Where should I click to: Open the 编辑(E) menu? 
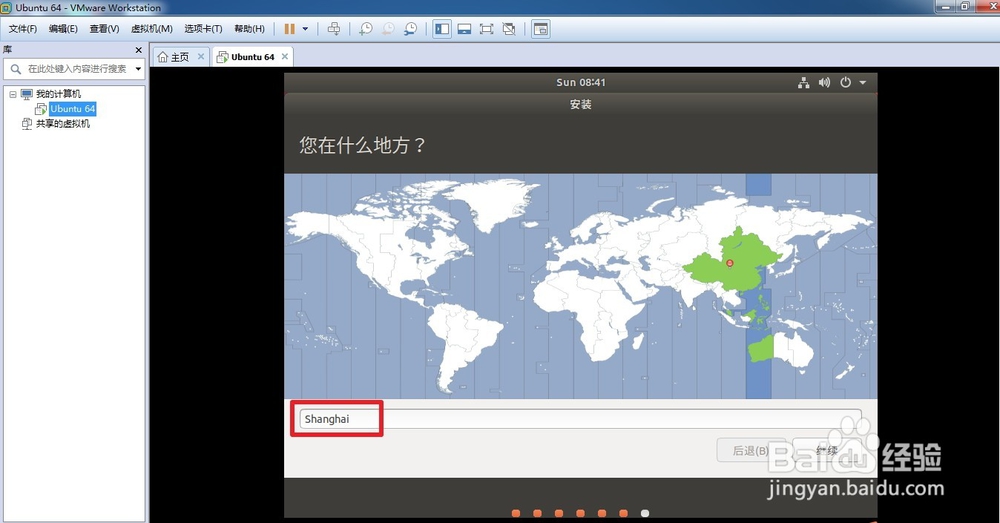coord(63,29)
